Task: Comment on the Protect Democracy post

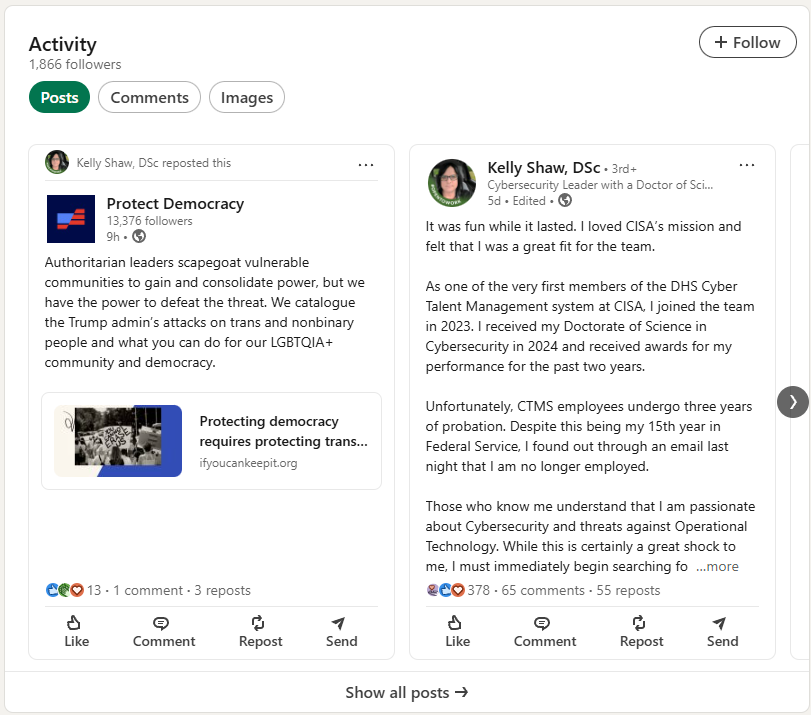Action: tap(164, 632)
